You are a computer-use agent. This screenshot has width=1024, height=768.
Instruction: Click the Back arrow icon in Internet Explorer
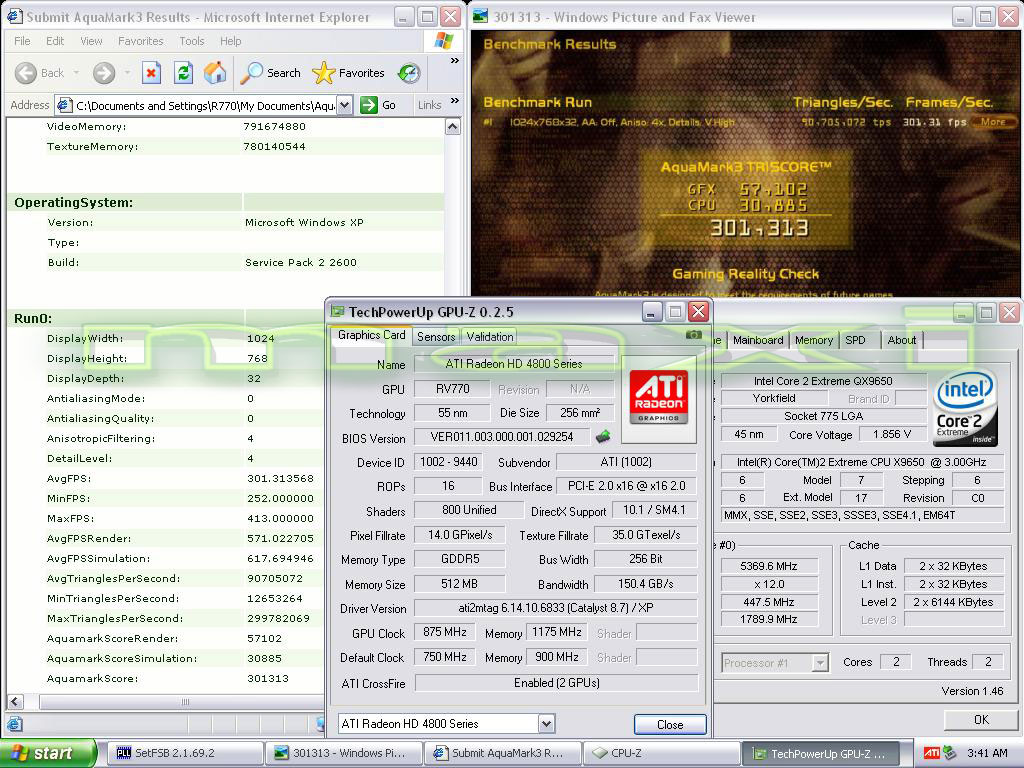26,73
